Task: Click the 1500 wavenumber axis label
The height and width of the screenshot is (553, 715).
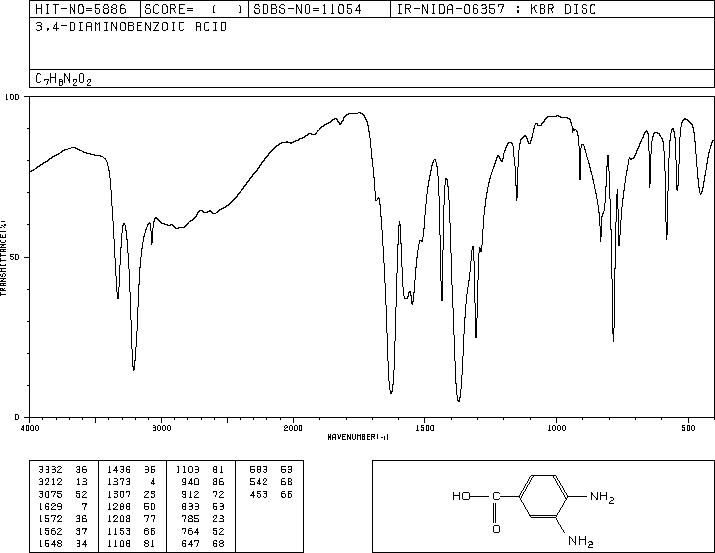Action: [425, 428]
